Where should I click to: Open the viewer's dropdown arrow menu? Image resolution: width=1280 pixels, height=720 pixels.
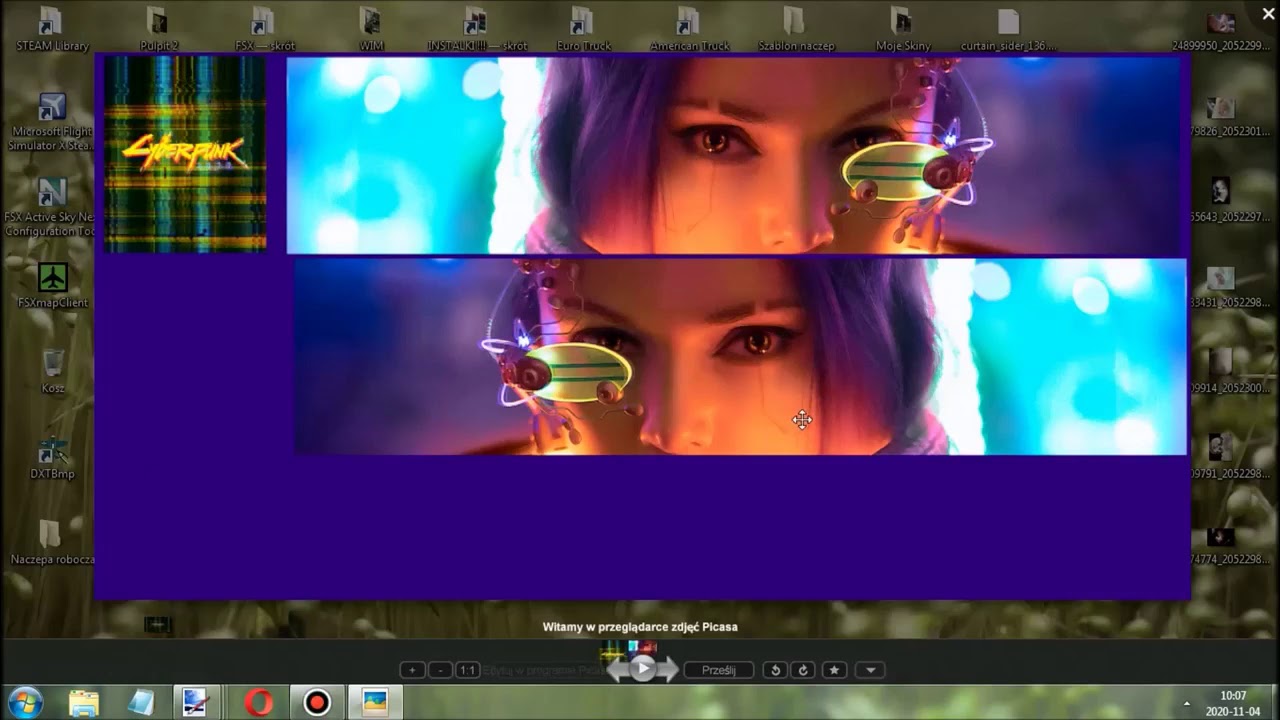click(x=871, y=670)
